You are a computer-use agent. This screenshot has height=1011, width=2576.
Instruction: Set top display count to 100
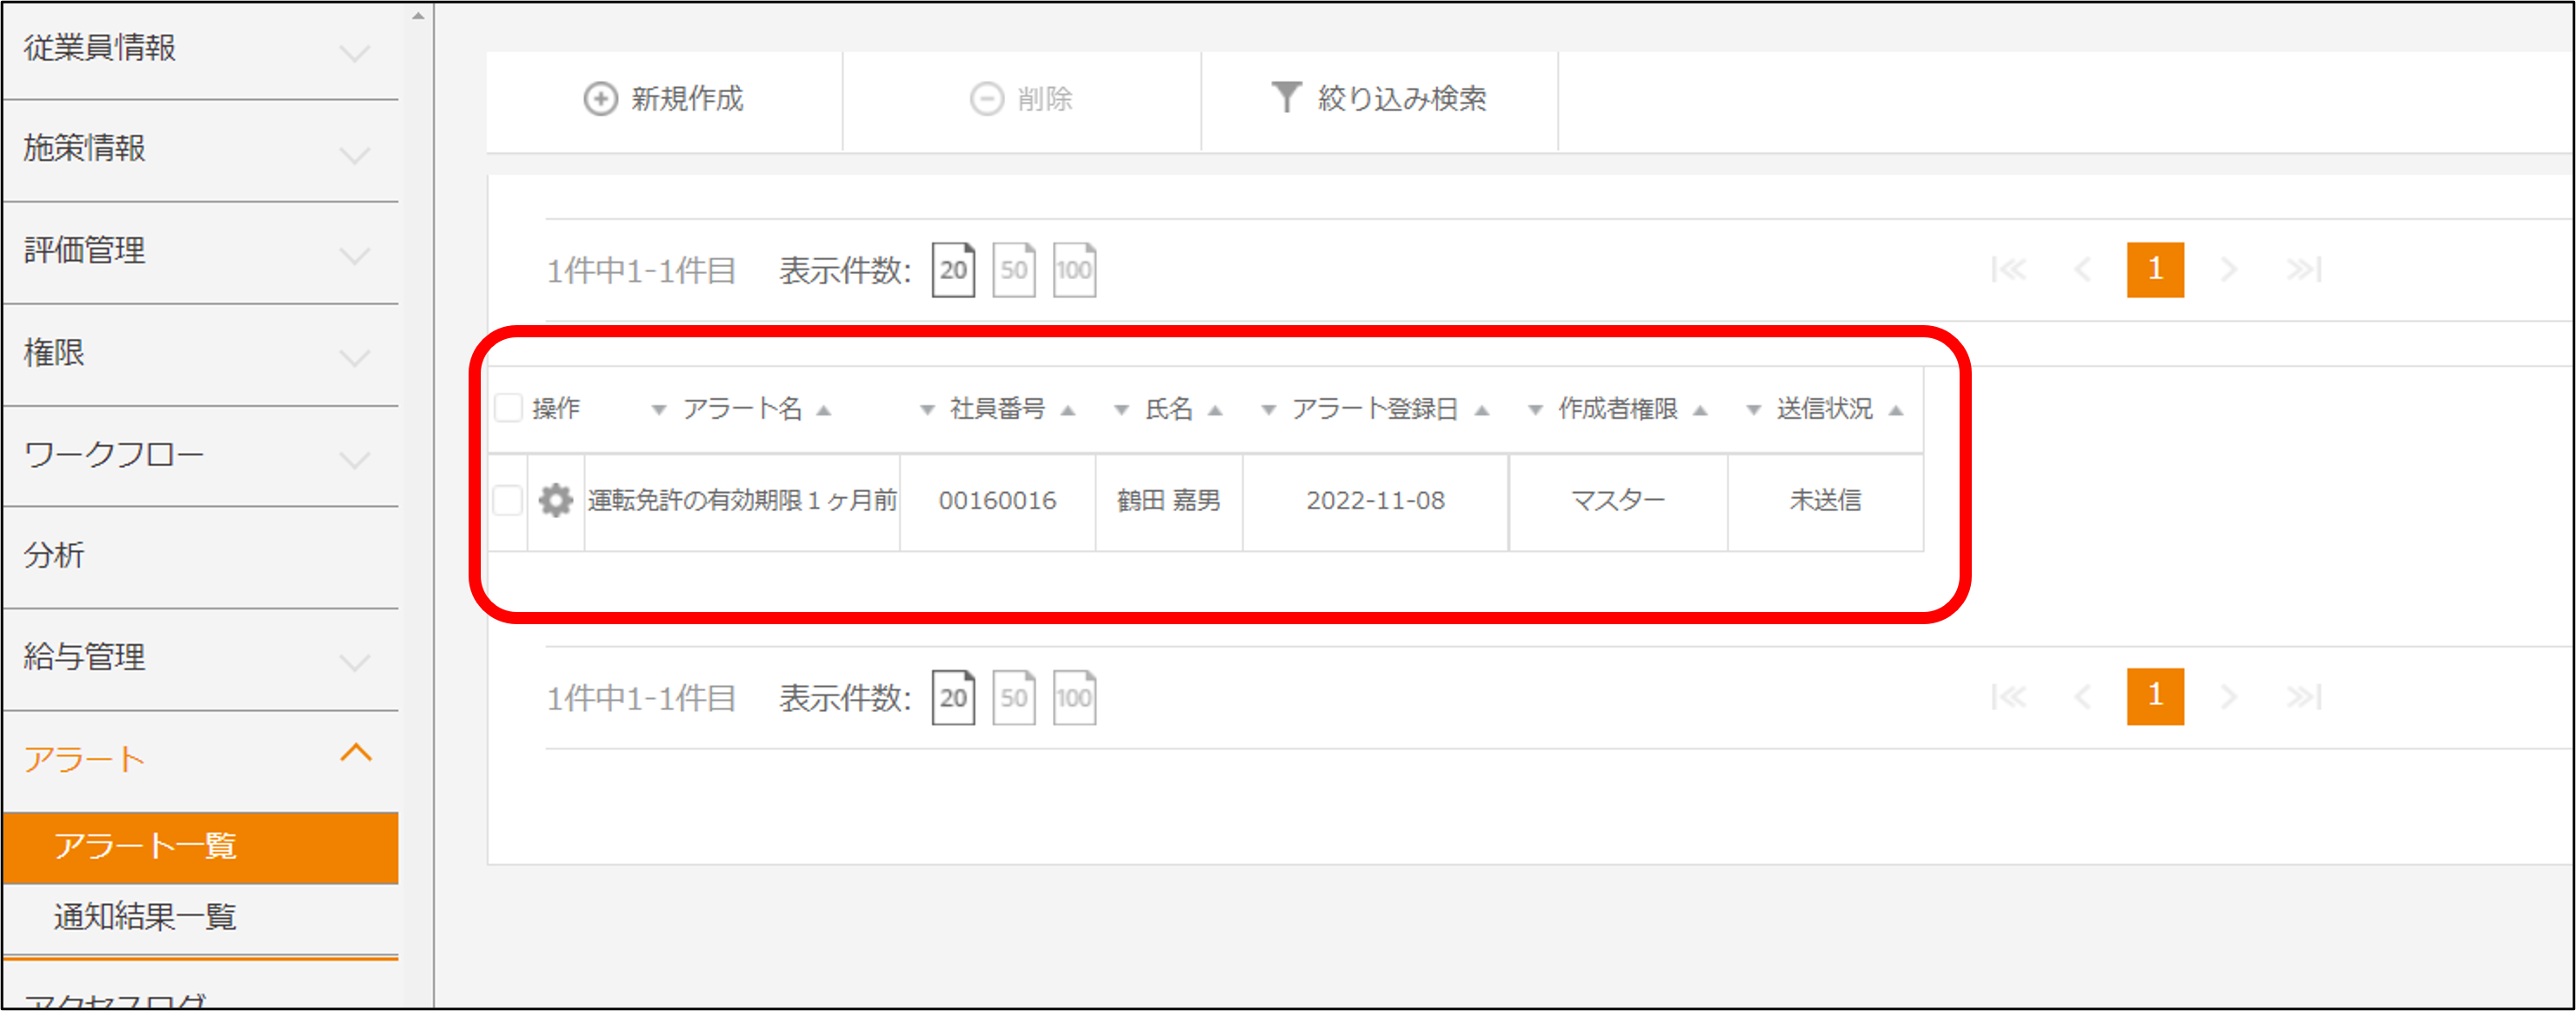(1074, 270)
